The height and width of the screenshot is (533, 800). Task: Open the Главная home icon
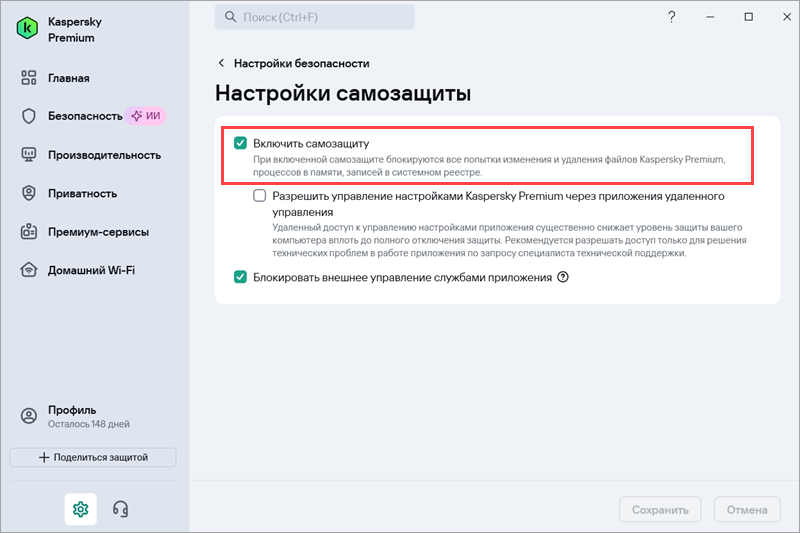29,78
